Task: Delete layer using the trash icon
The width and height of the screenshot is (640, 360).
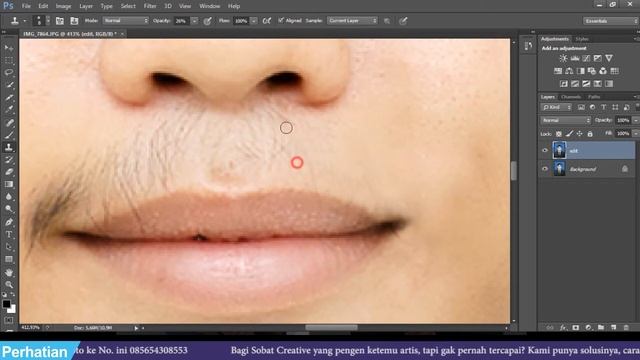Action: tap(626, 327)
